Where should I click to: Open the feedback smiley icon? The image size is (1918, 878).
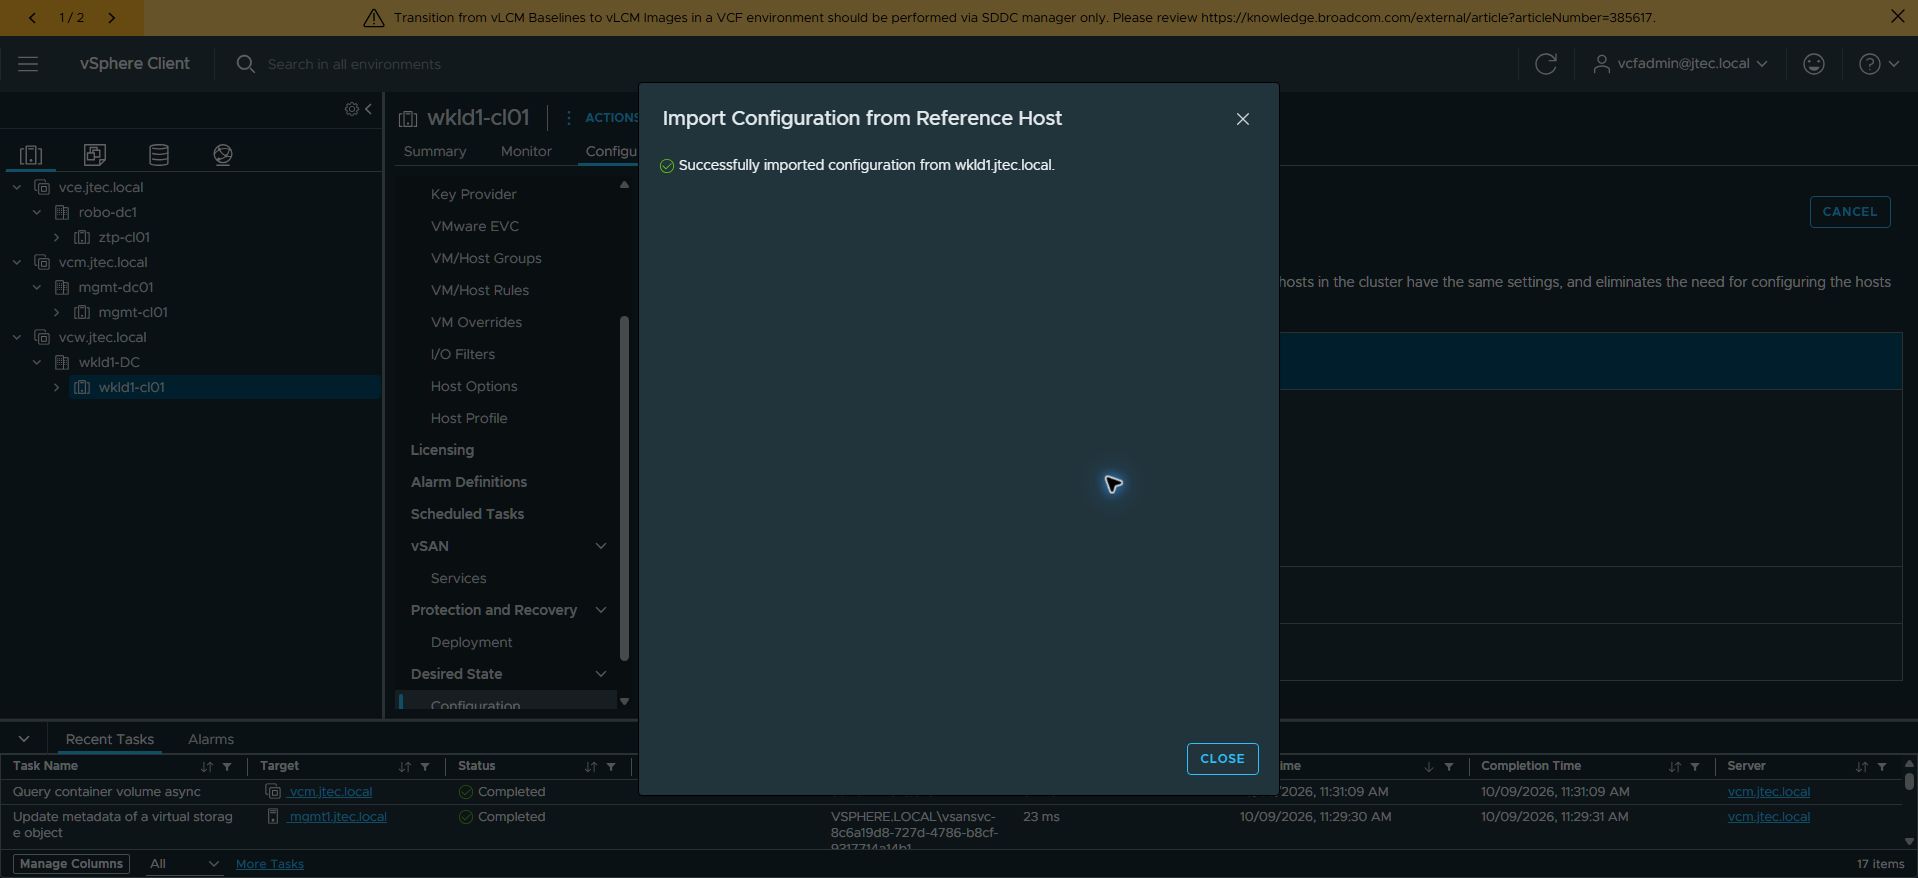click(x=1813, y=64)
